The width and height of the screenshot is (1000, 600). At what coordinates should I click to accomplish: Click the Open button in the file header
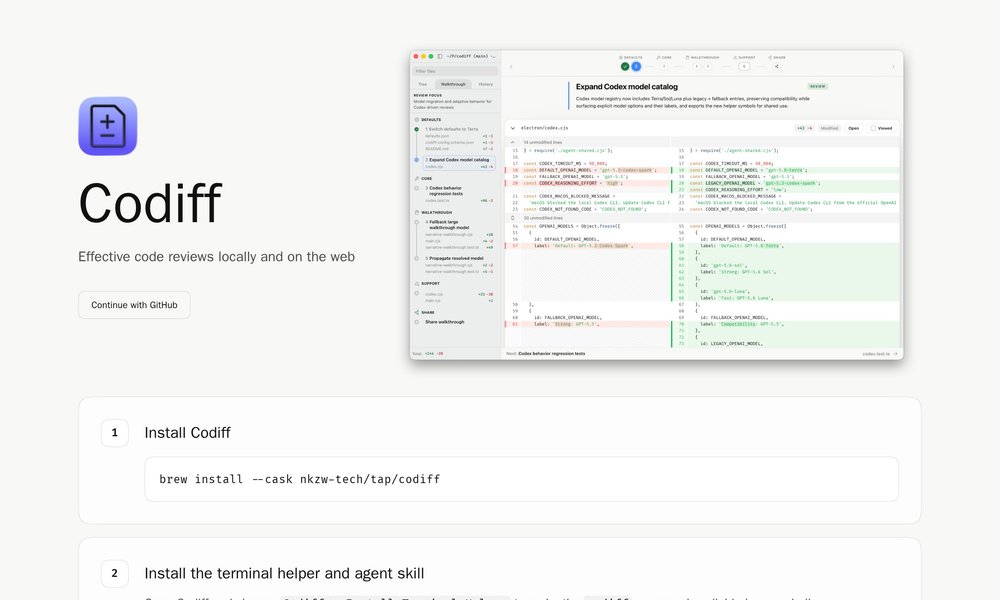click(853, 128)
